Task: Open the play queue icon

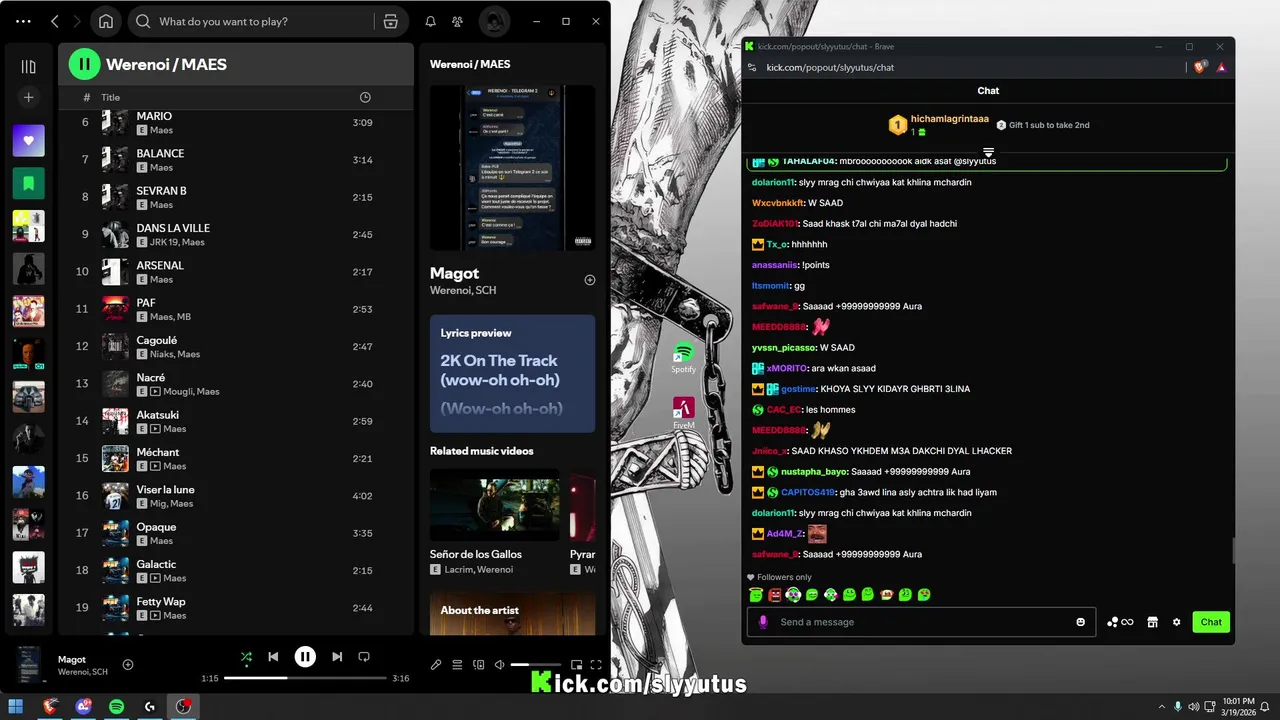Action: coord(457,665)
